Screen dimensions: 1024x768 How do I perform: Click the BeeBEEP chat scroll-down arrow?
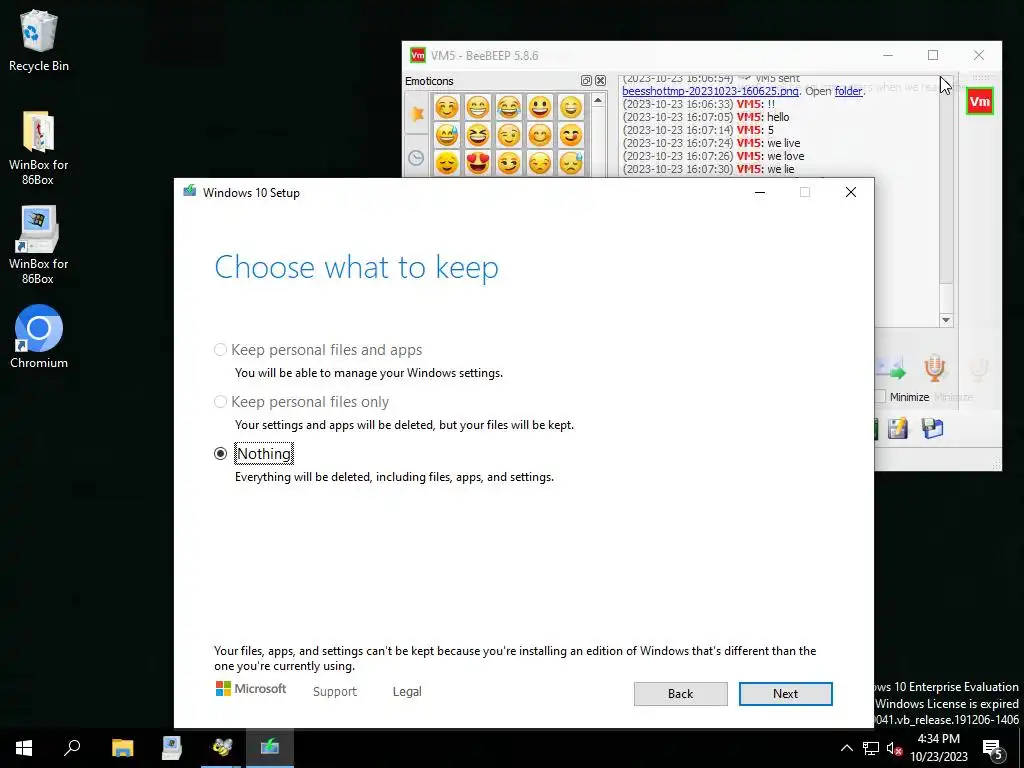tap(946, 320)
